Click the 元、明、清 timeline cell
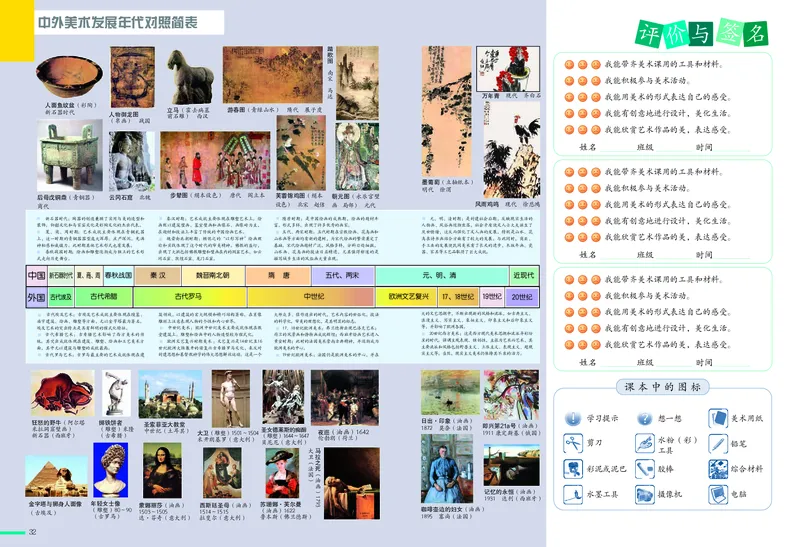The height and width of the screenshot is (547, 800). point(442,276)
